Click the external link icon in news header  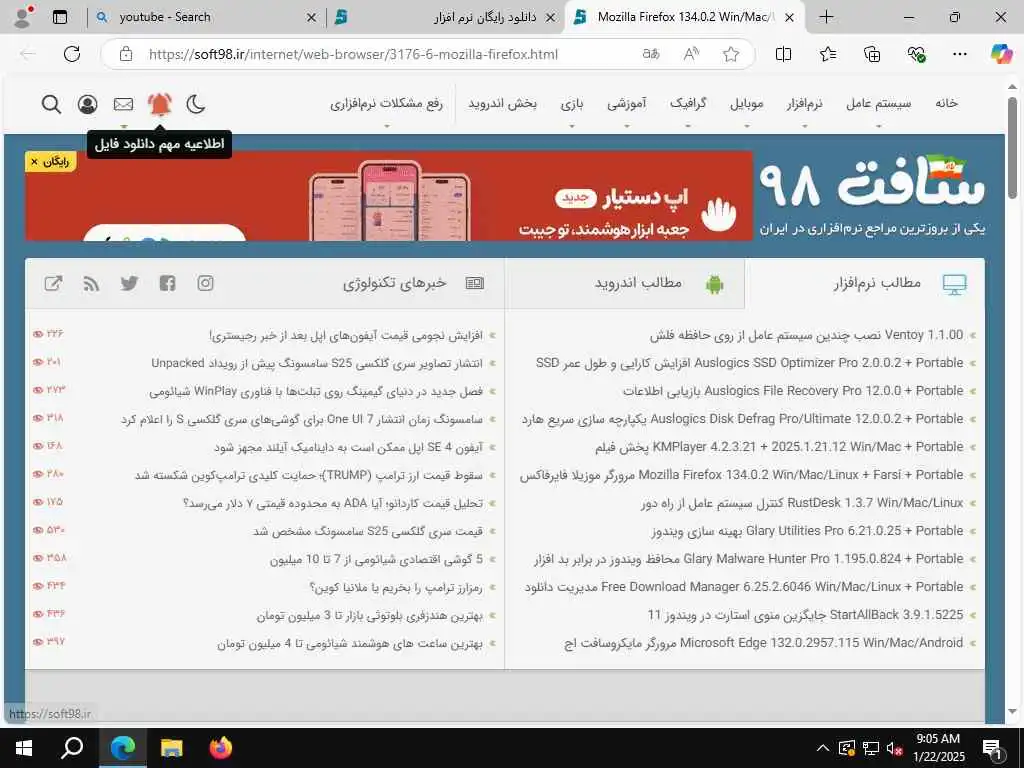tap(54, 283)
